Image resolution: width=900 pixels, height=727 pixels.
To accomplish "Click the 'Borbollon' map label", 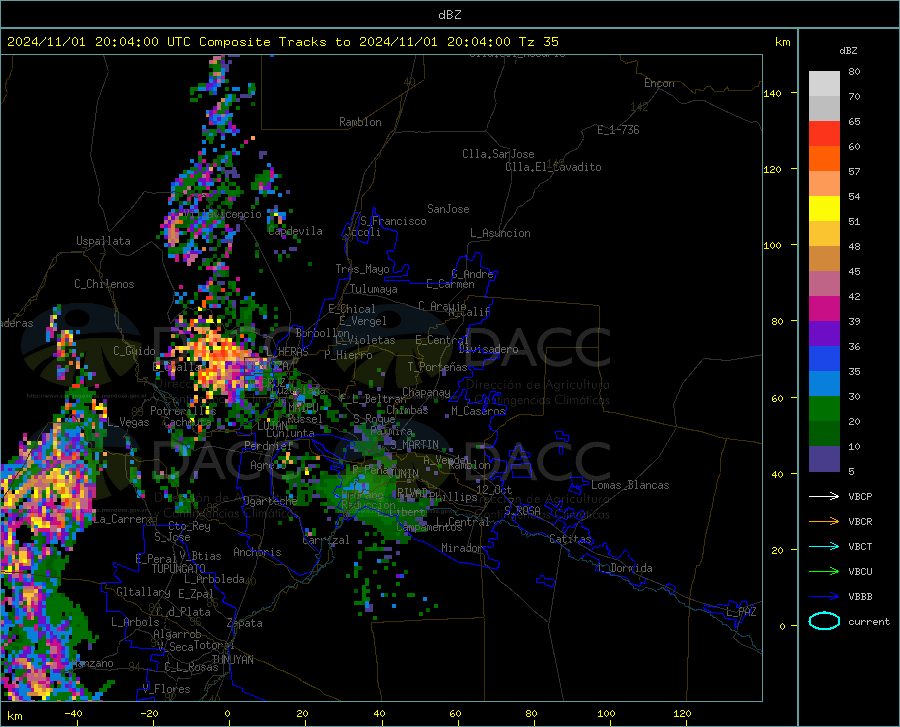I will [323, 333].
